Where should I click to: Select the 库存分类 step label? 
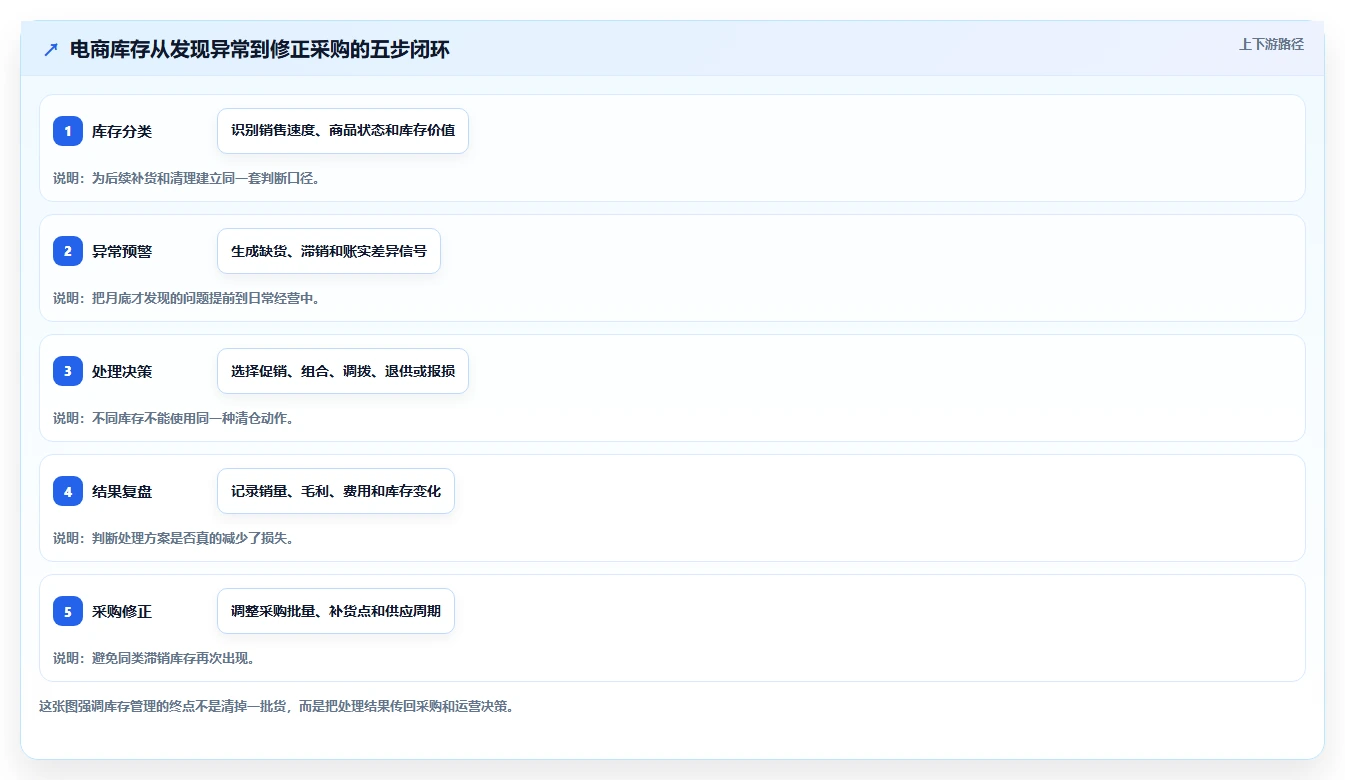click(122, 131)
